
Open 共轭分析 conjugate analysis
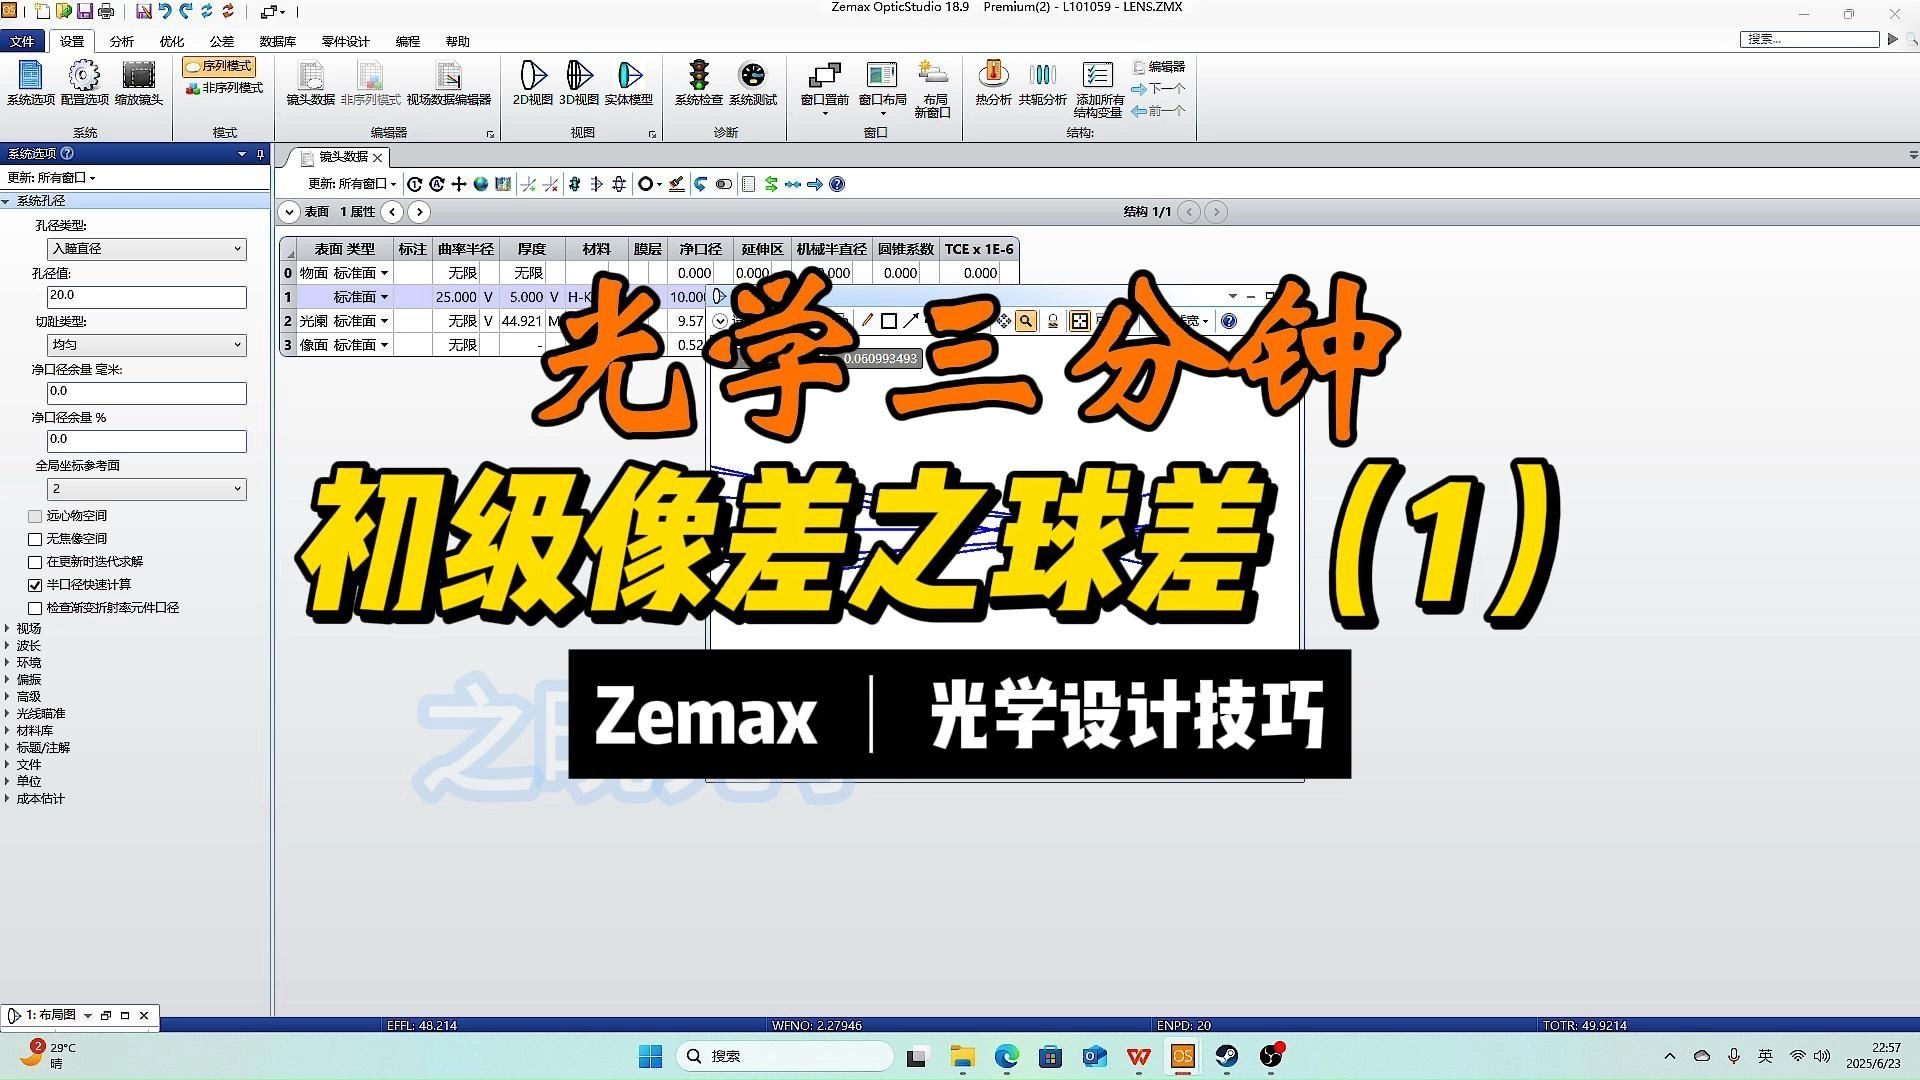[1043, 85]
